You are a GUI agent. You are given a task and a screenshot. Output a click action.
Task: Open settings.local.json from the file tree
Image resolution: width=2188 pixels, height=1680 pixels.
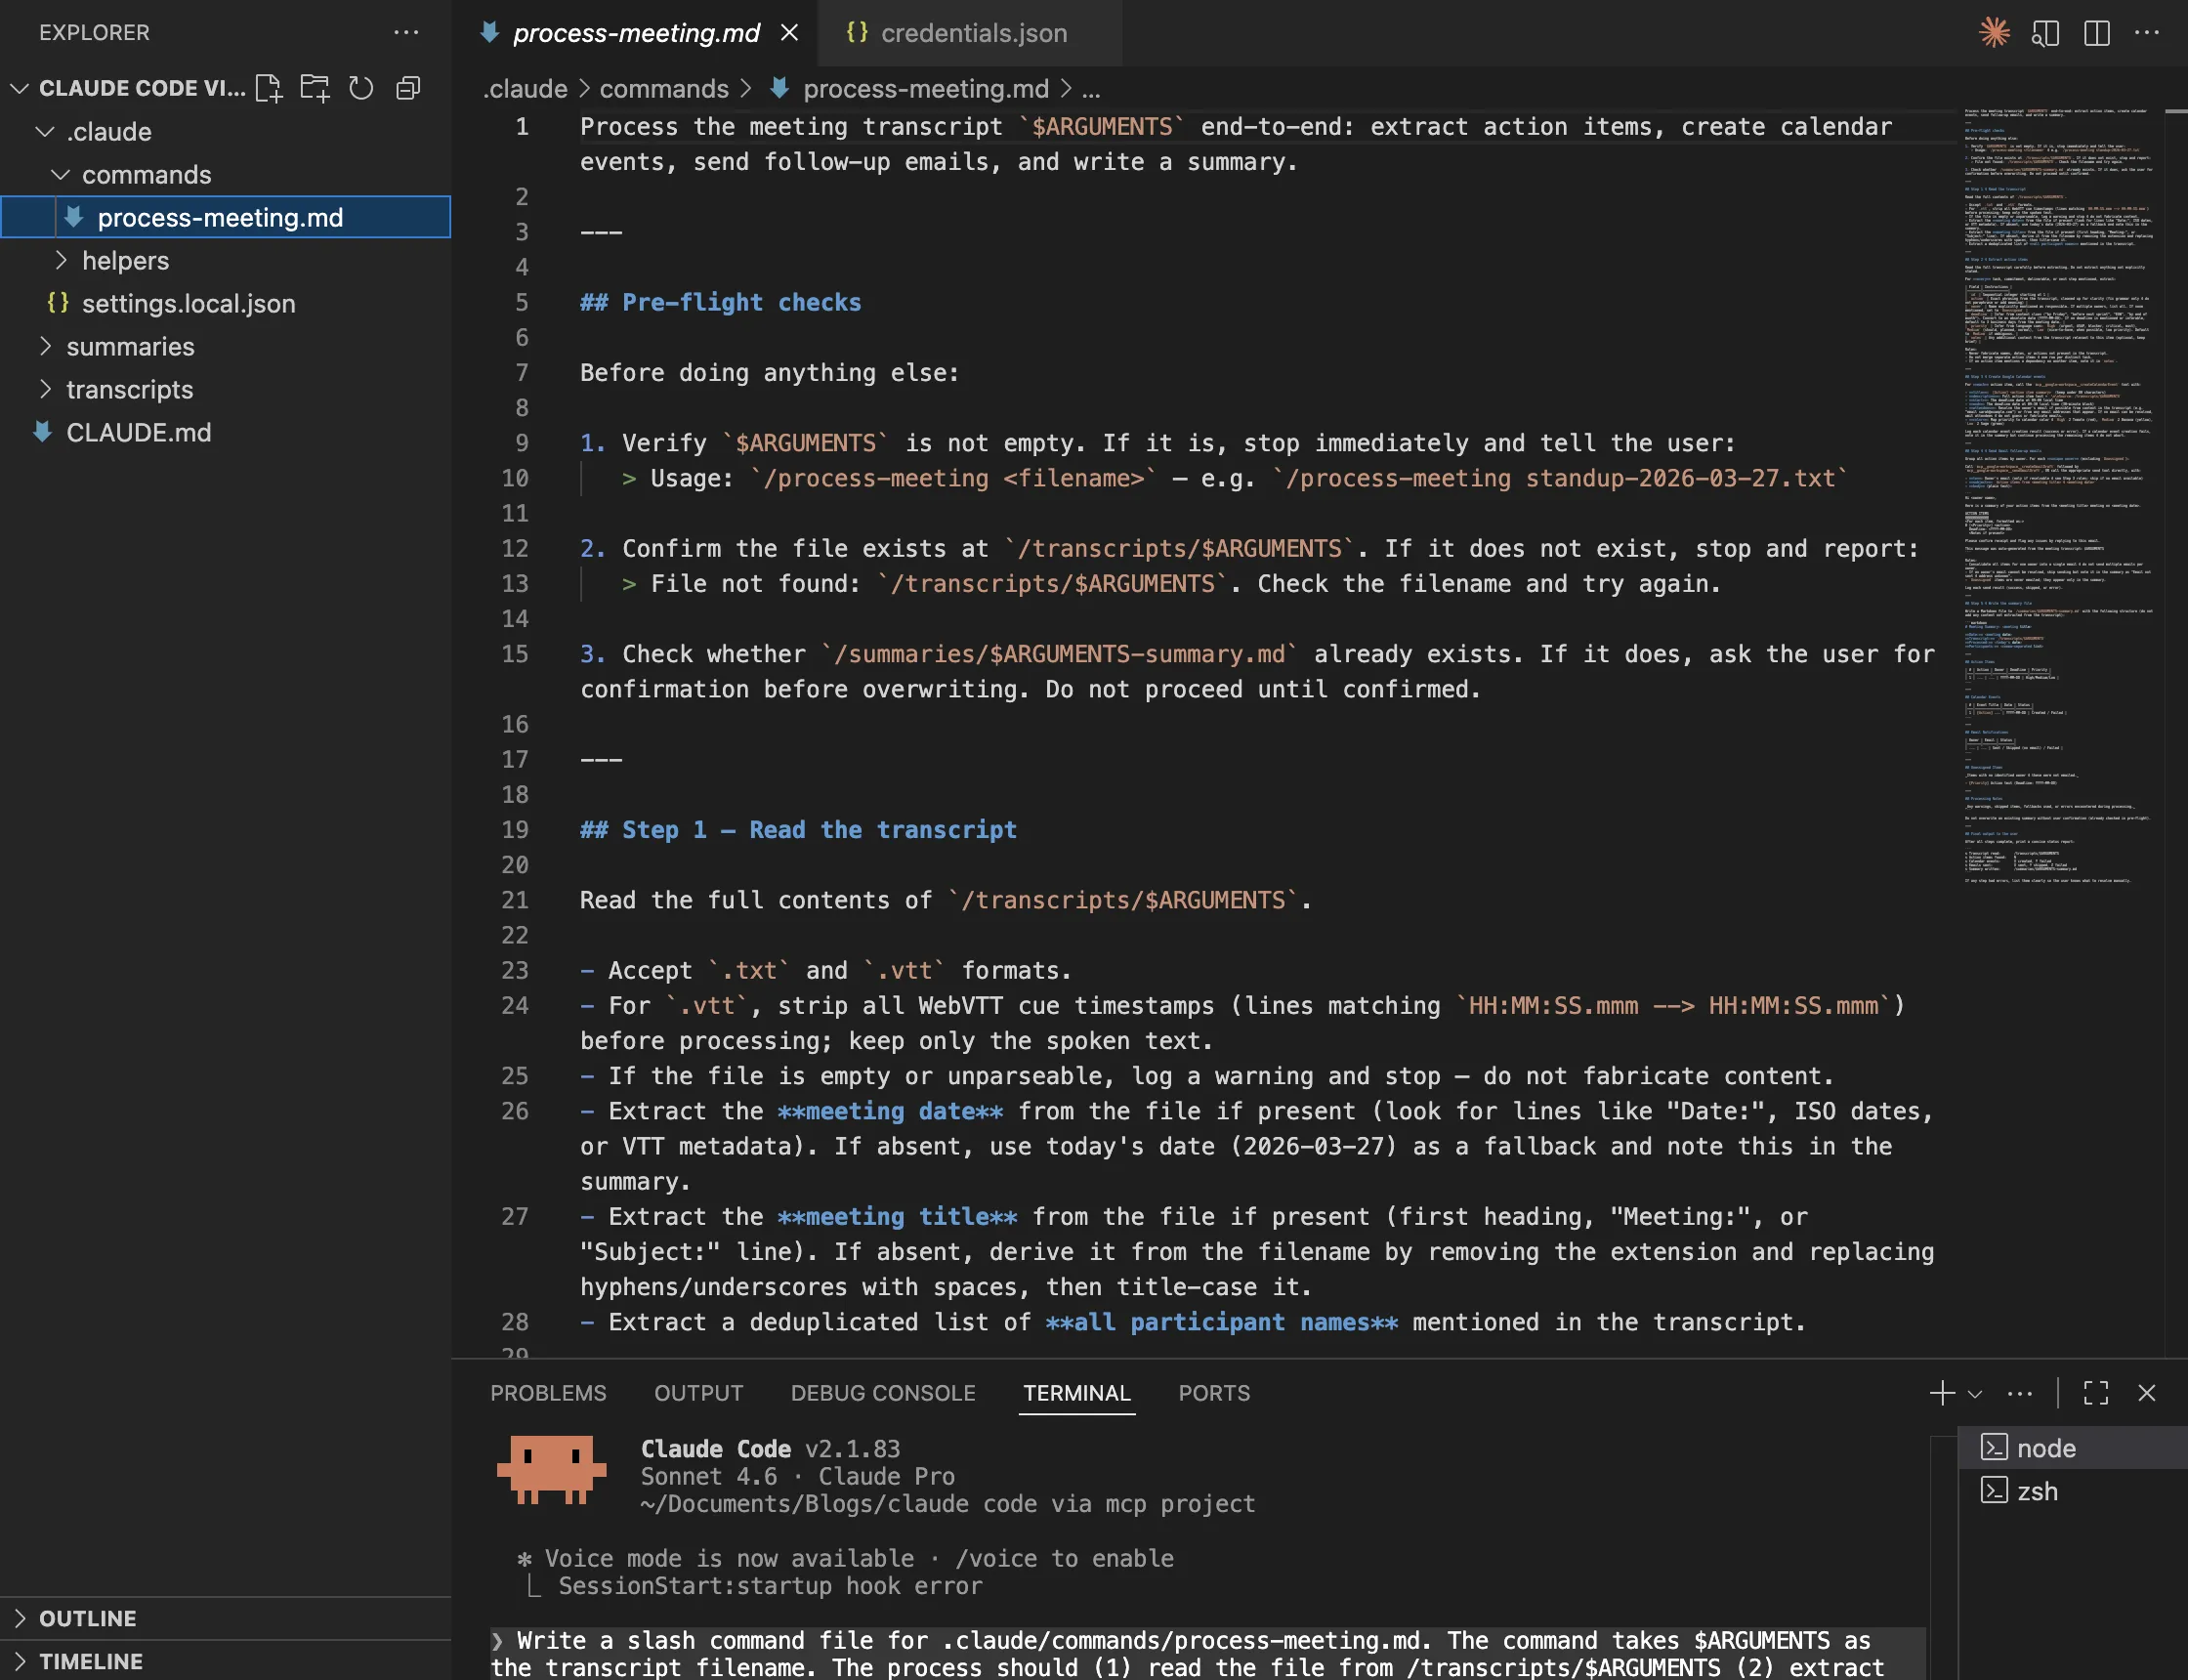tap(188, 303)
